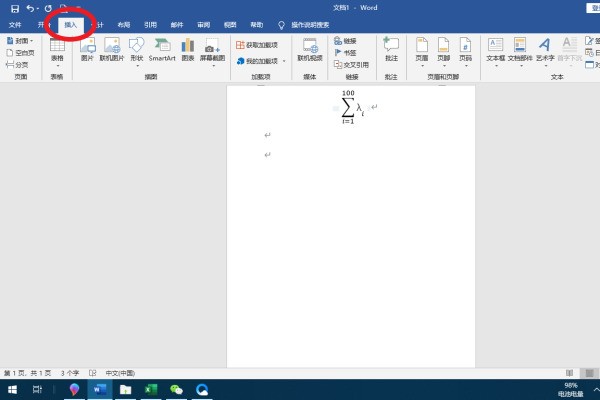Open the 艺术字 WordArt dropdown

point(544,50)
